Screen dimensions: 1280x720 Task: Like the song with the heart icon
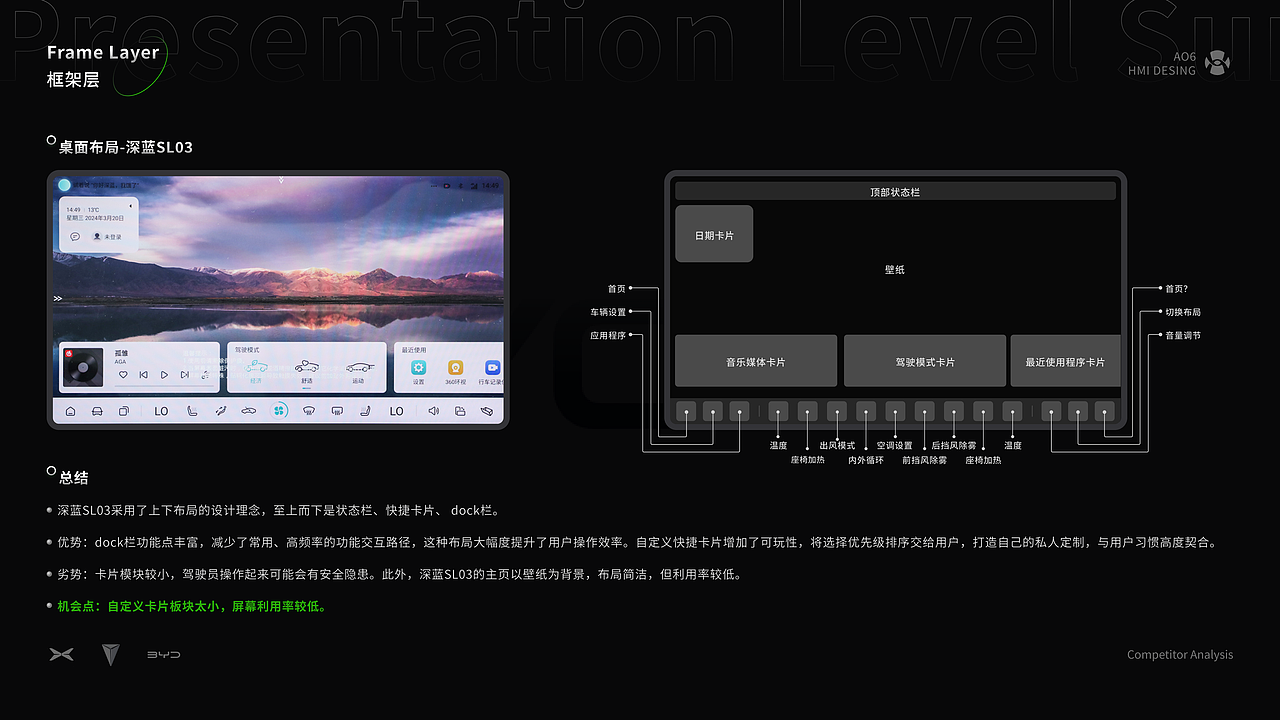[123, 374]
